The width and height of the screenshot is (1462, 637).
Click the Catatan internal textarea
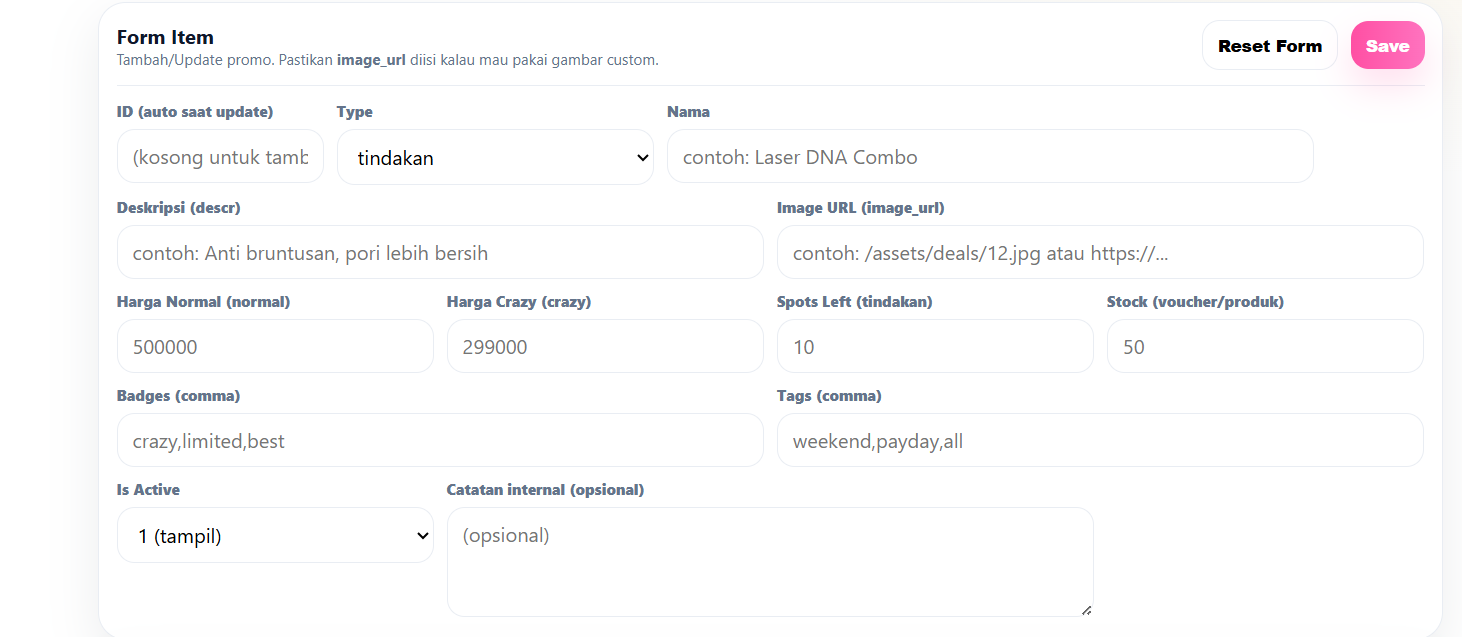click(x=770, y=562)
